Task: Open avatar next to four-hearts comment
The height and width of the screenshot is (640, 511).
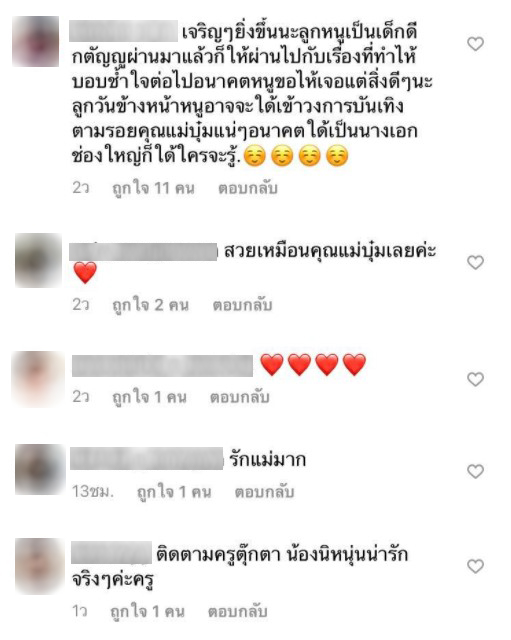Action: (38, 379)
